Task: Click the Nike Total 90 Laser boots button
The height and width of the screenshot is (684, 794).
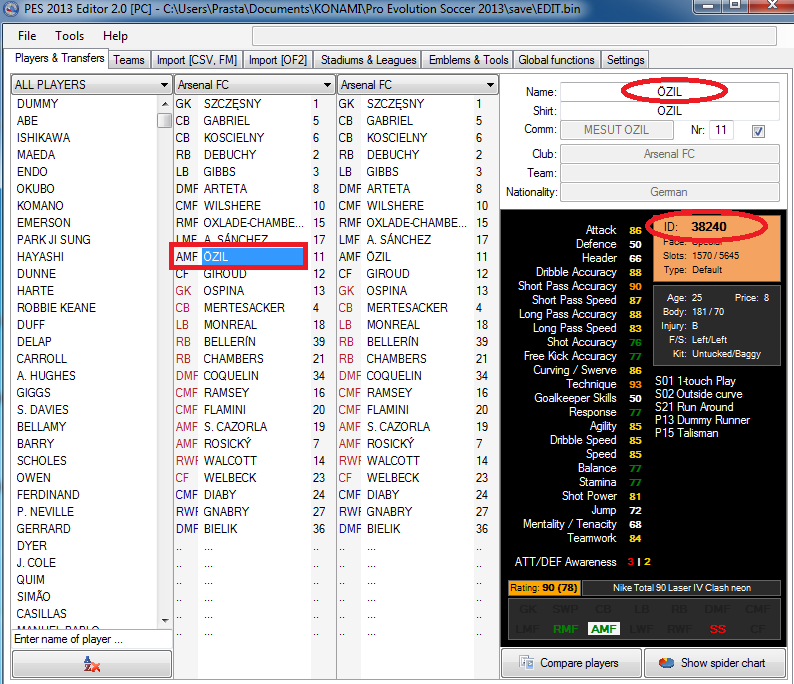Action: 682,588
